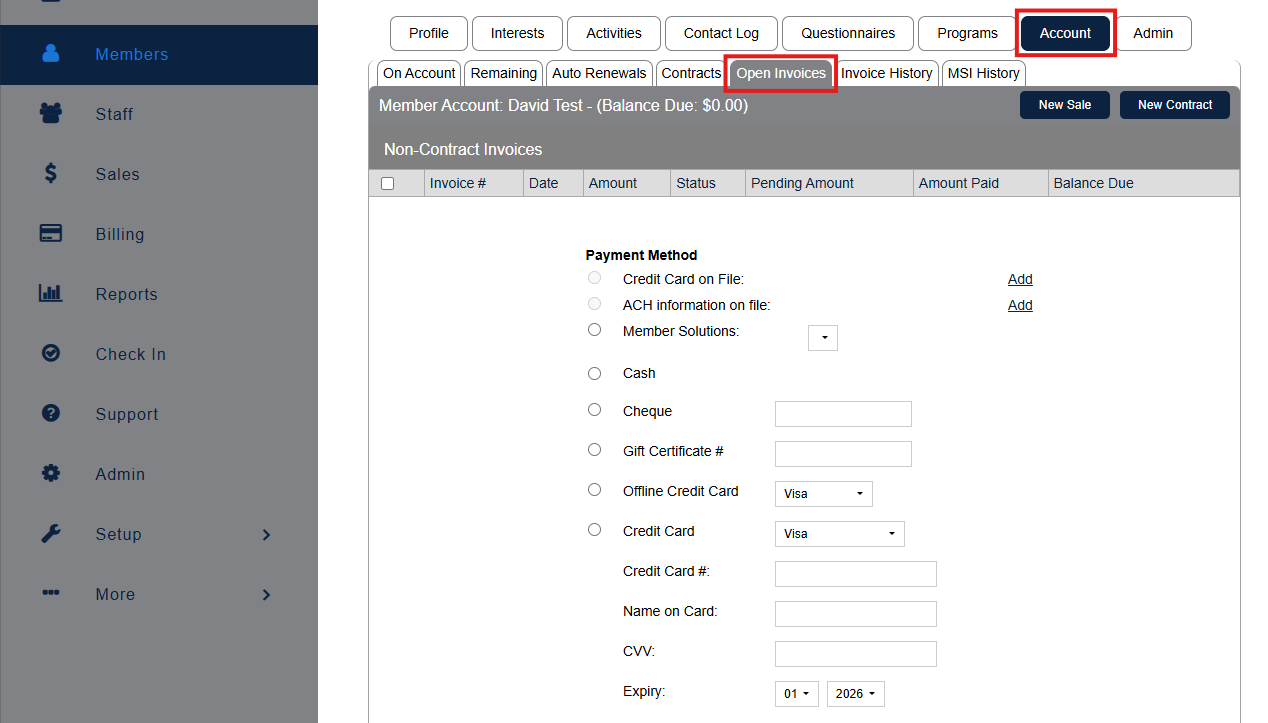Click the Check In checkmark icon
This screenshot has width=1268, height=723.
(x=51, y=354)
